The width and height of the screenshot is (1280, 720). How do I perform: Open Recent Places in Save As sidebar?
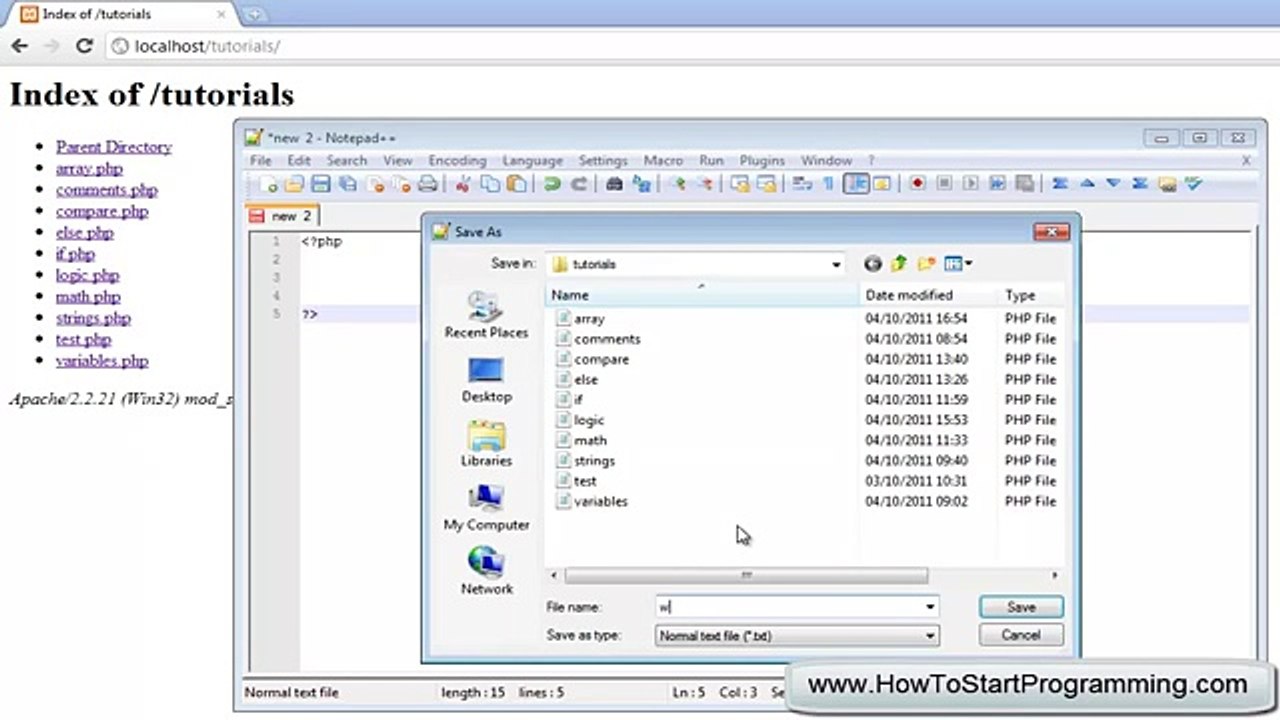point(487,316)
